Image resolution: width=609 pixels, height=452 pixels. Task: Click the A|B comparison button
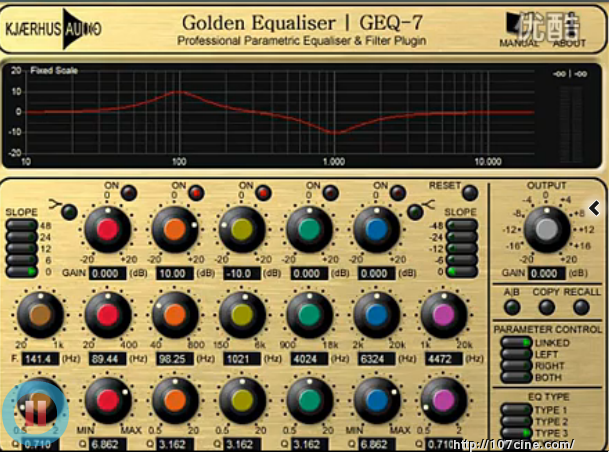513,308
